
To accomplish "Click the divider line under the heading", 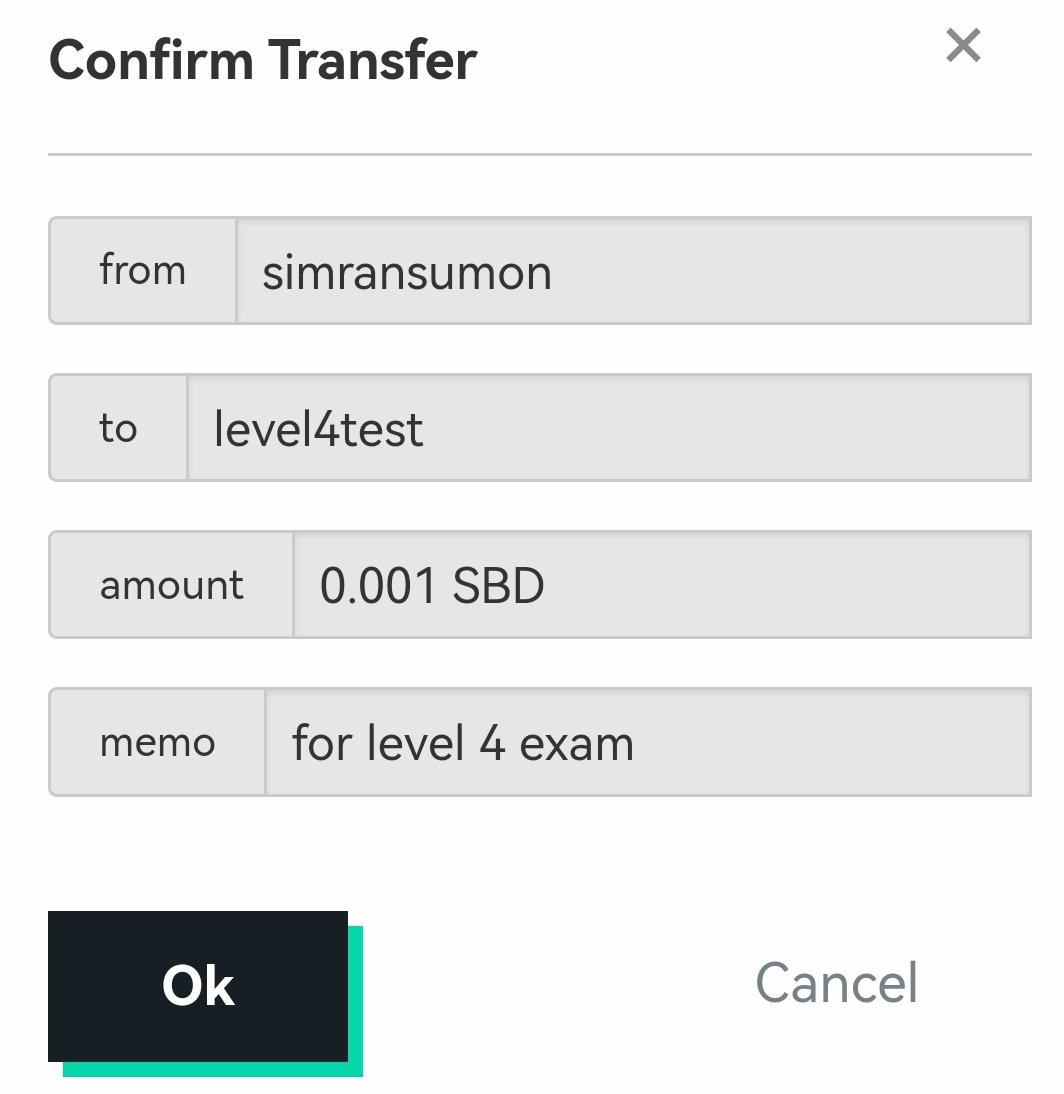I will [x=540, y=154].
